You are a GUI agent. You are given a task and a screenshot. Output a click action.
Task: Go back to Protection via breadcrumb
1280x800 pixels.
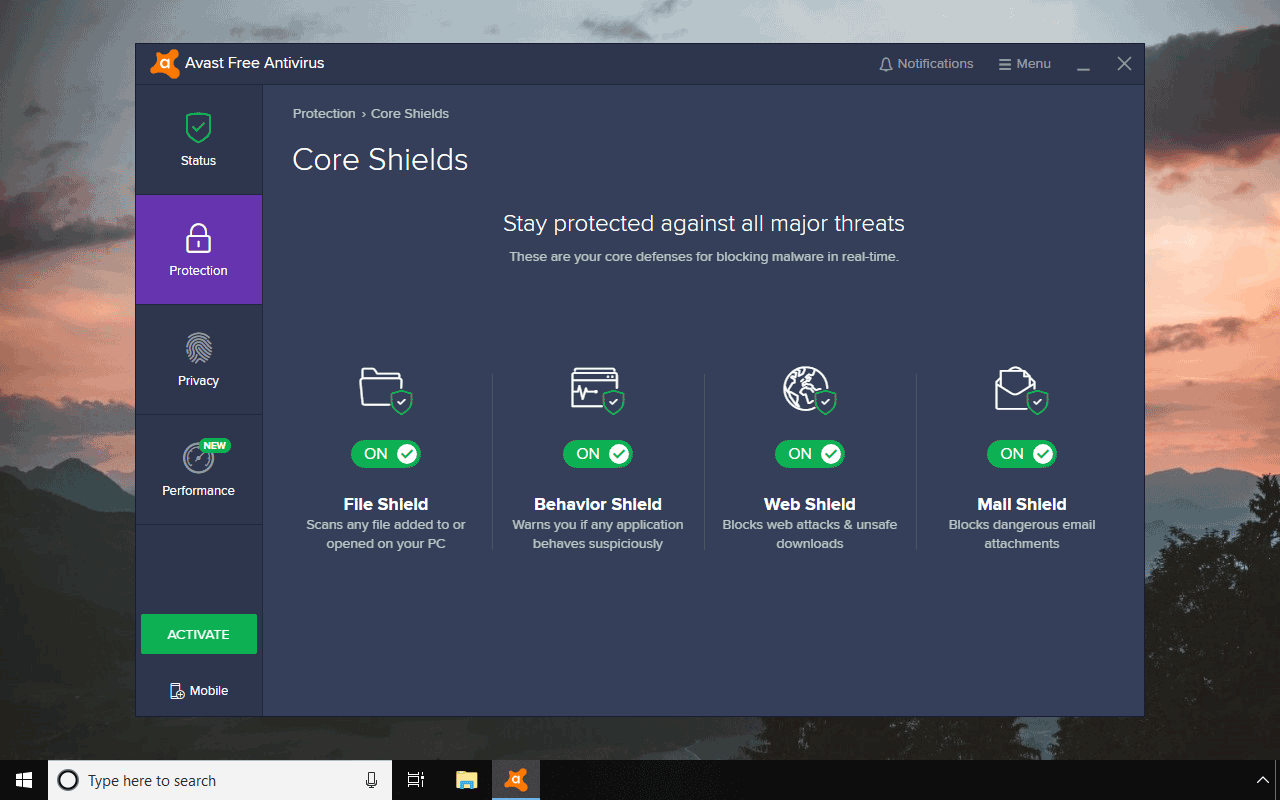(x=324, y=114)
